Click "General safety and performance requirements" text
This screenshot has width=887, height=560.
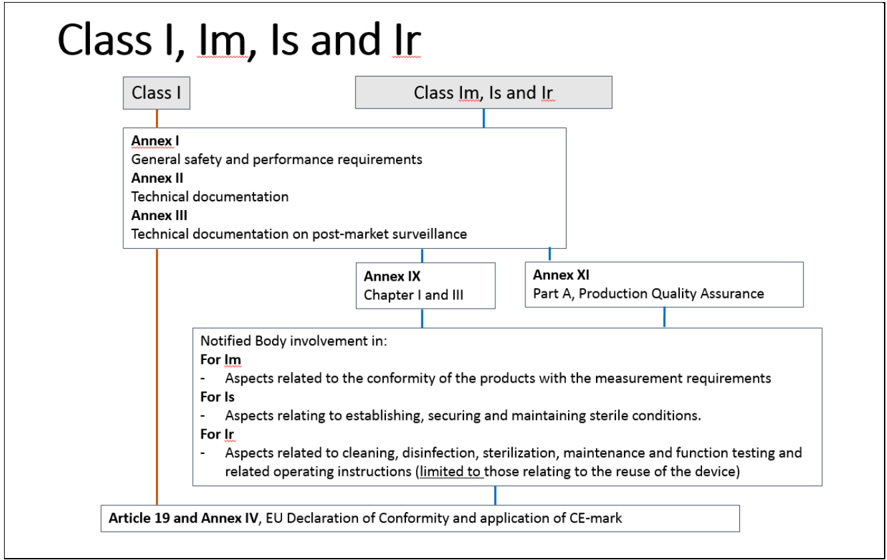[276, 159]
